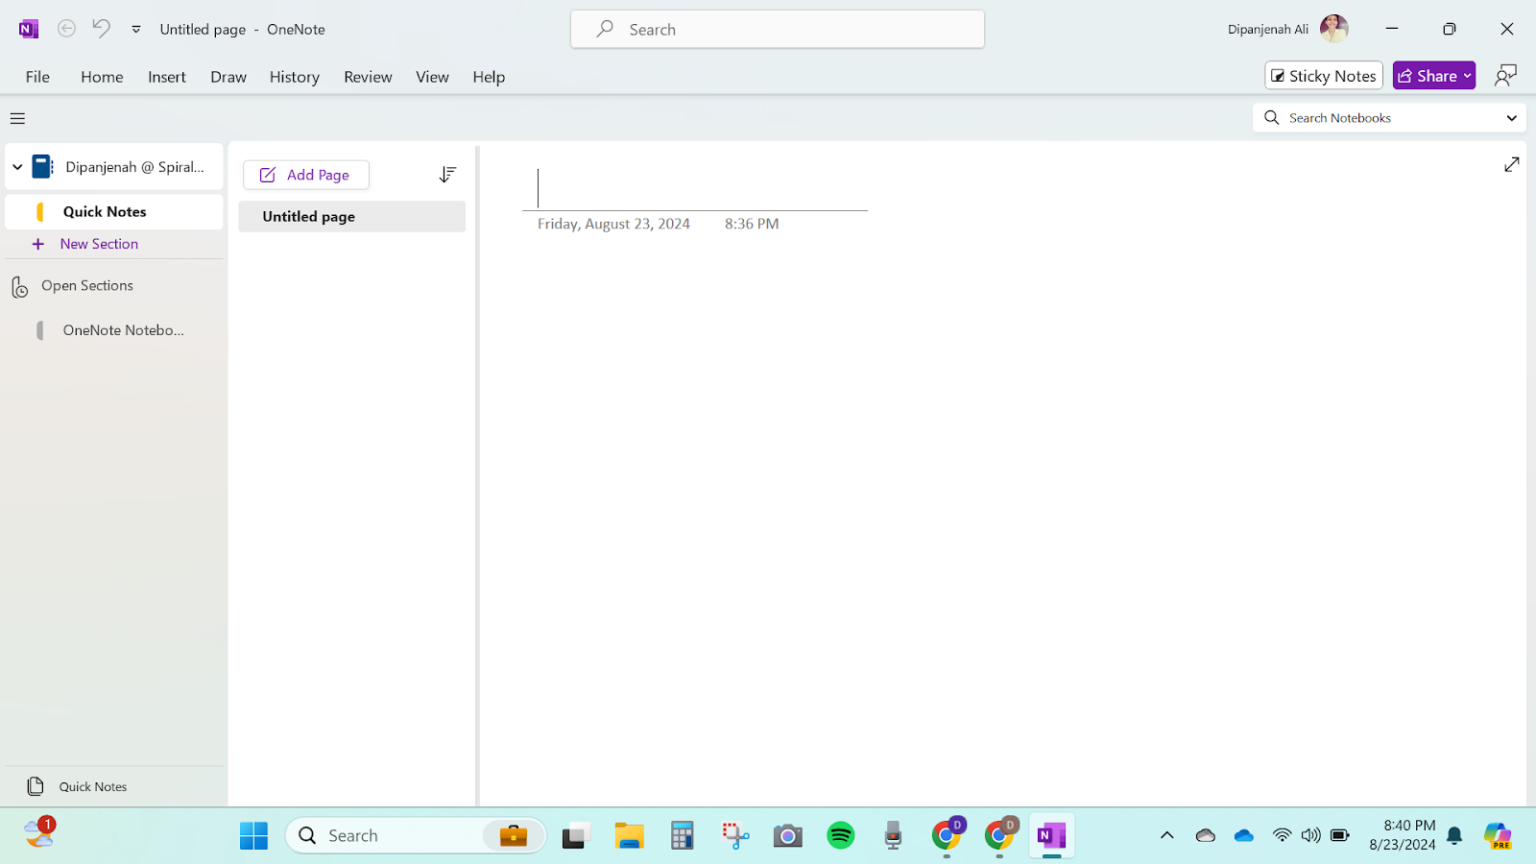Click the back navigation arrow
The height and width of the screenshot is (864, 1536).
(x=66, y=29)
